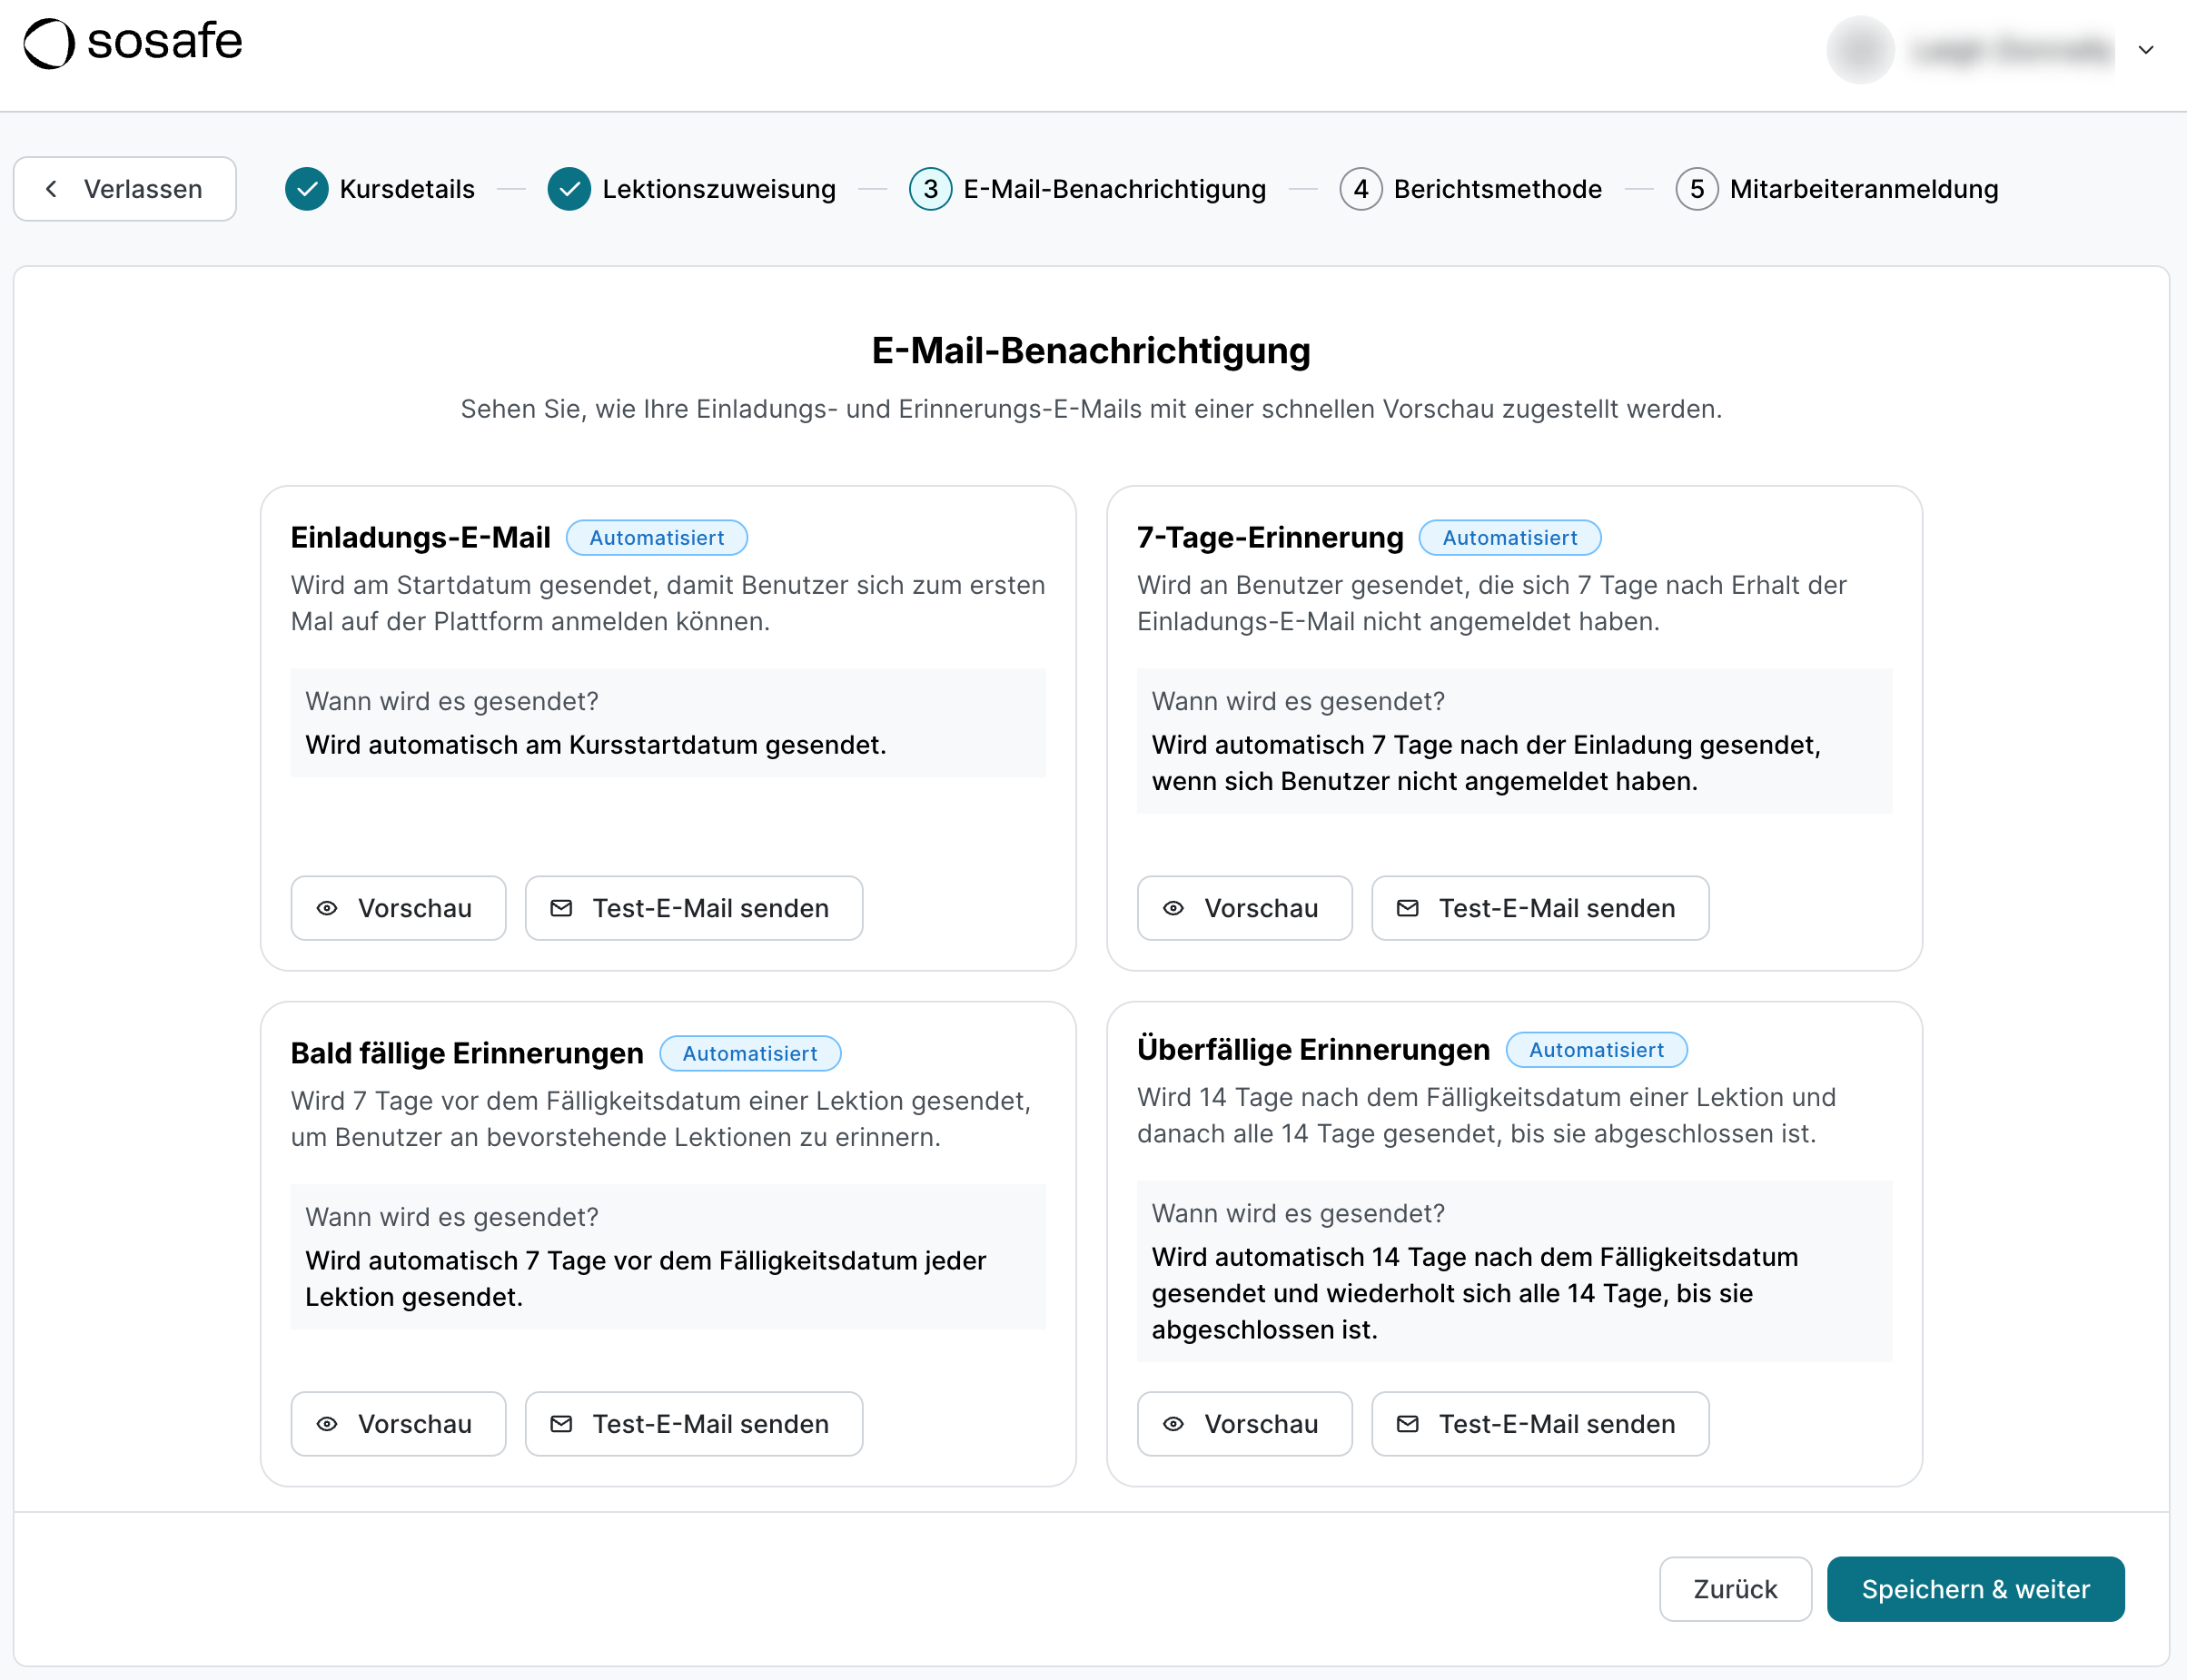Open eye preview for Bald fällige Erinnerungen
The width and height of the screenshot is (2187, 1680).
pyautogui.click(x=326, y=1424)
